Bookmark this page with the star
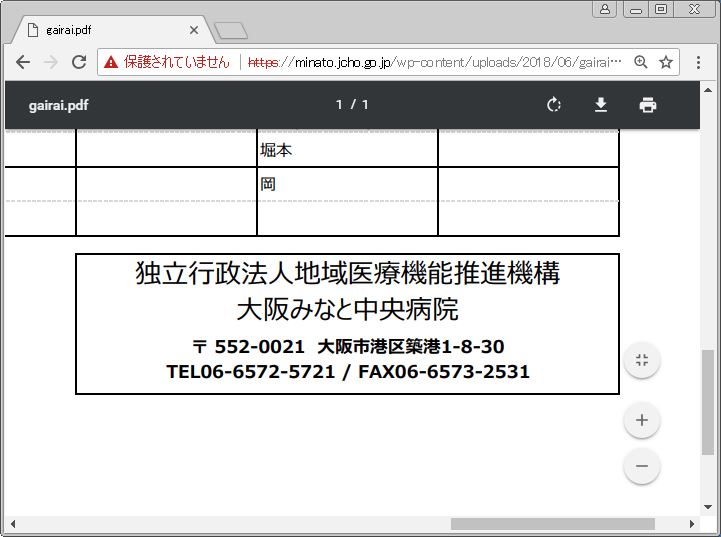The image size is (721, 537). [666, 62]
